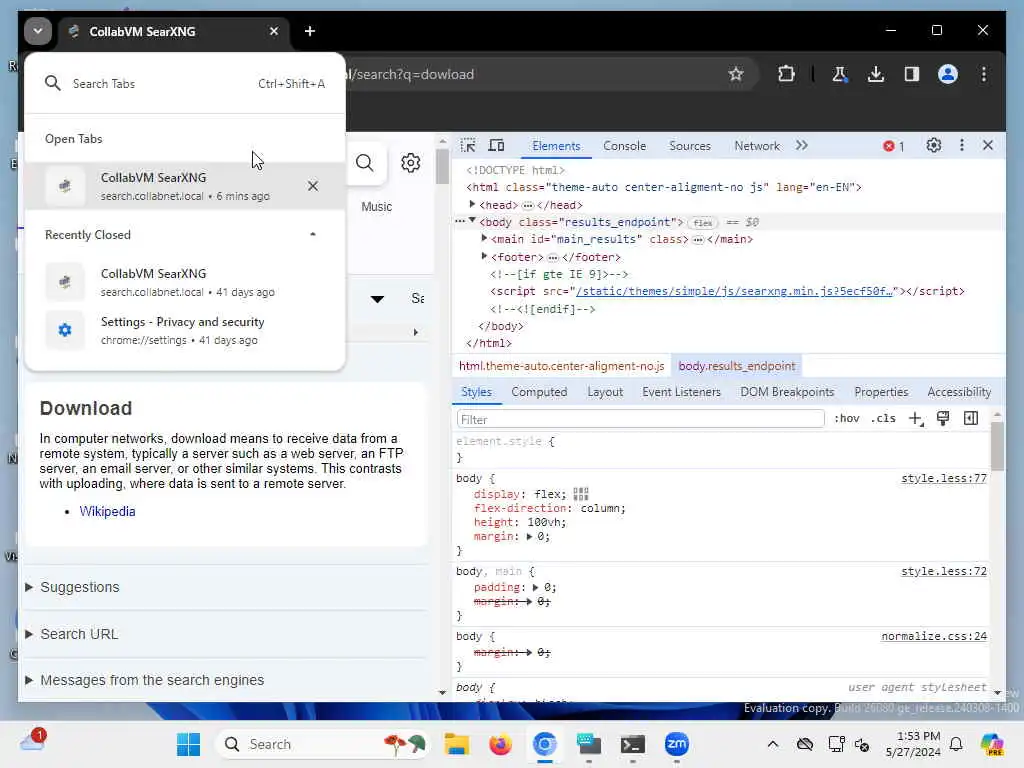Switch to the Sources panel
Image resolution: width=1024 pixels, height=768 pixels.
point(690,146)
